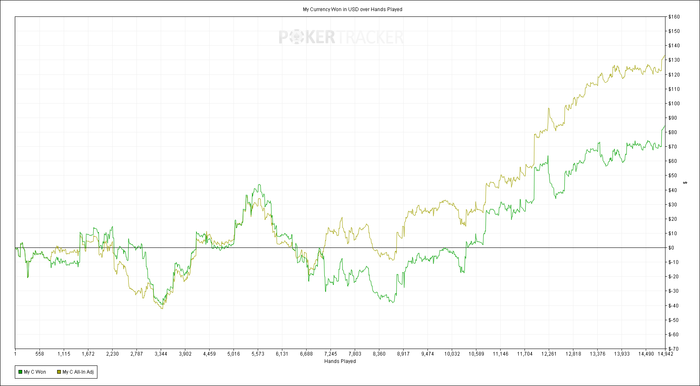This screenshot has height=386, width=700.
Task: Click the 11,146 x-axis tick label
Action: coord(500,354)
